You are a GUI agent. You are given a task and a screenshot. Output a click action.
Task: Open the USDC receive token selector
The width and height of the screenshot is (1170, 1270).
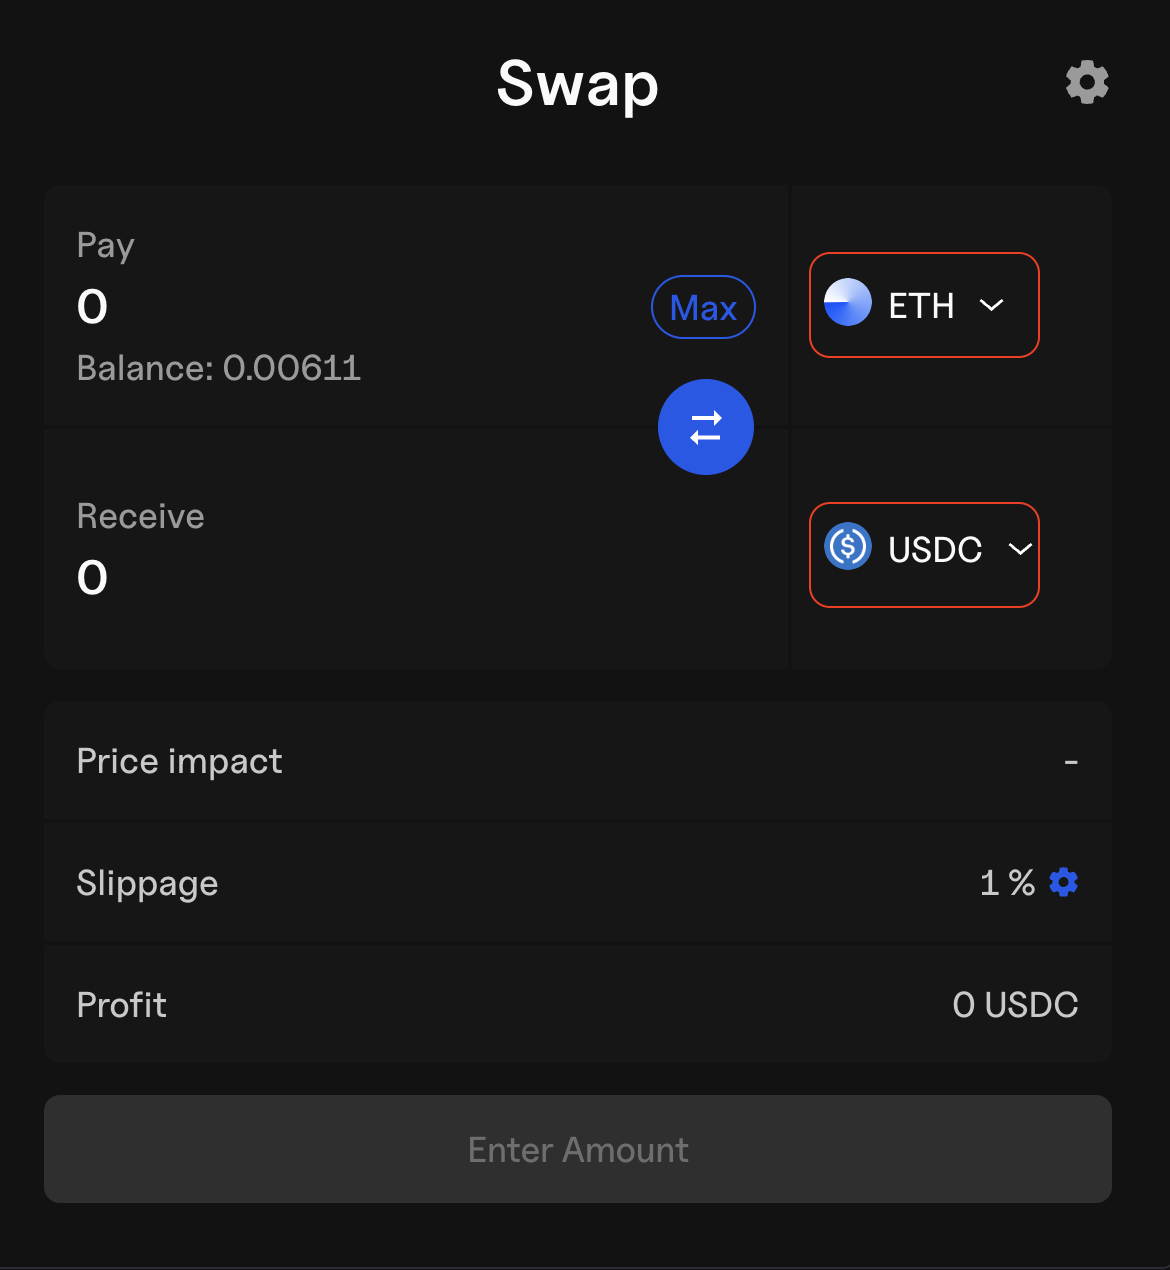click(x=924, y=555)
